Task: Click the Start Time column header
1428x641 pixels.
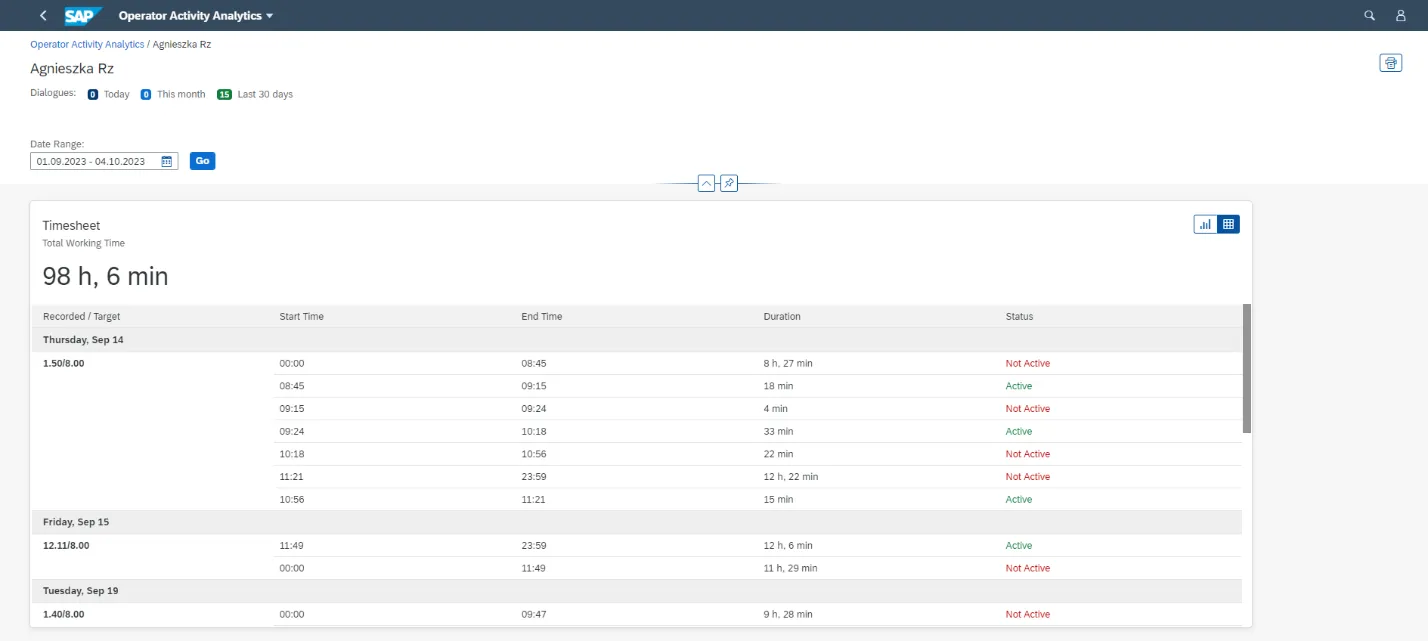Action: [x=302, y=317]
